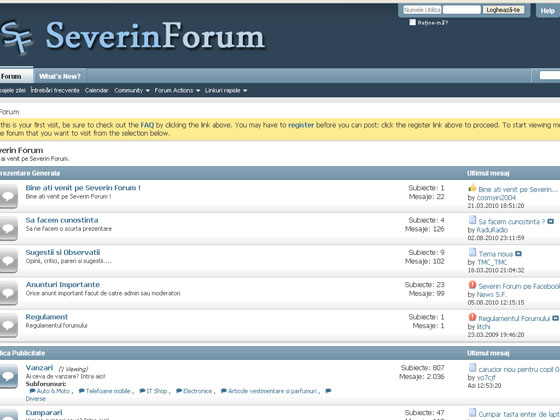Open user profile News S.F.
The height and width of the screenshot is (420, 560).
click(491, 294)
